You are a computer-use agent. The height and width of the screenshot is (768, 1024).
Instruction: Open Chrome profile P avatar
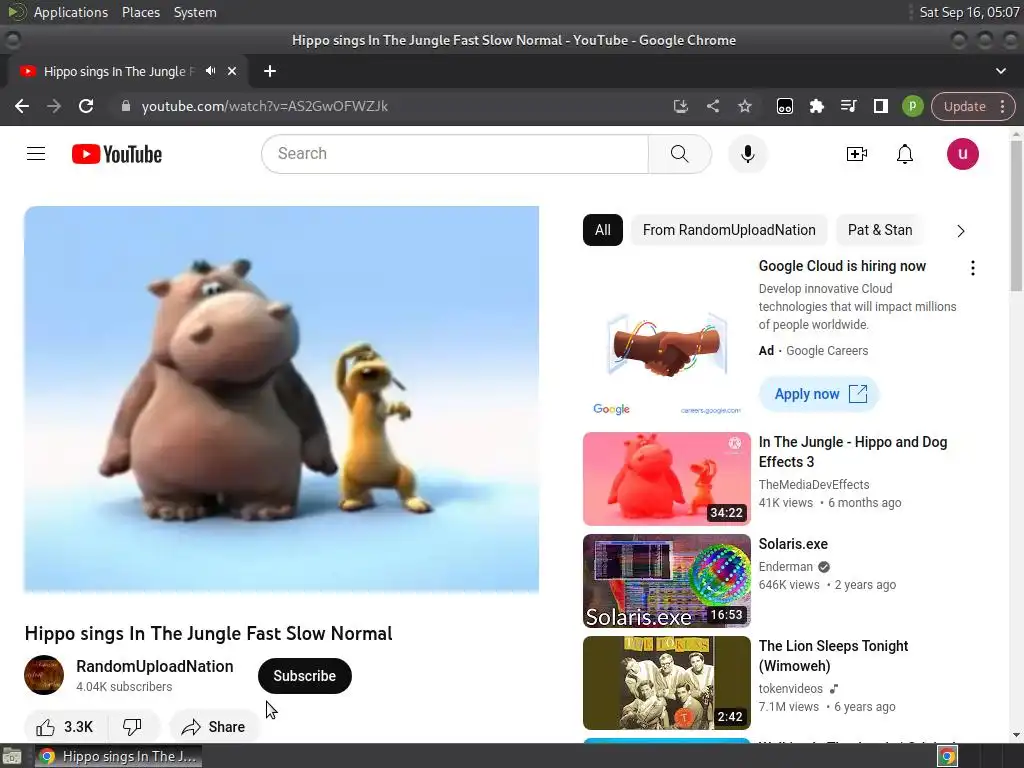[912, 106]
